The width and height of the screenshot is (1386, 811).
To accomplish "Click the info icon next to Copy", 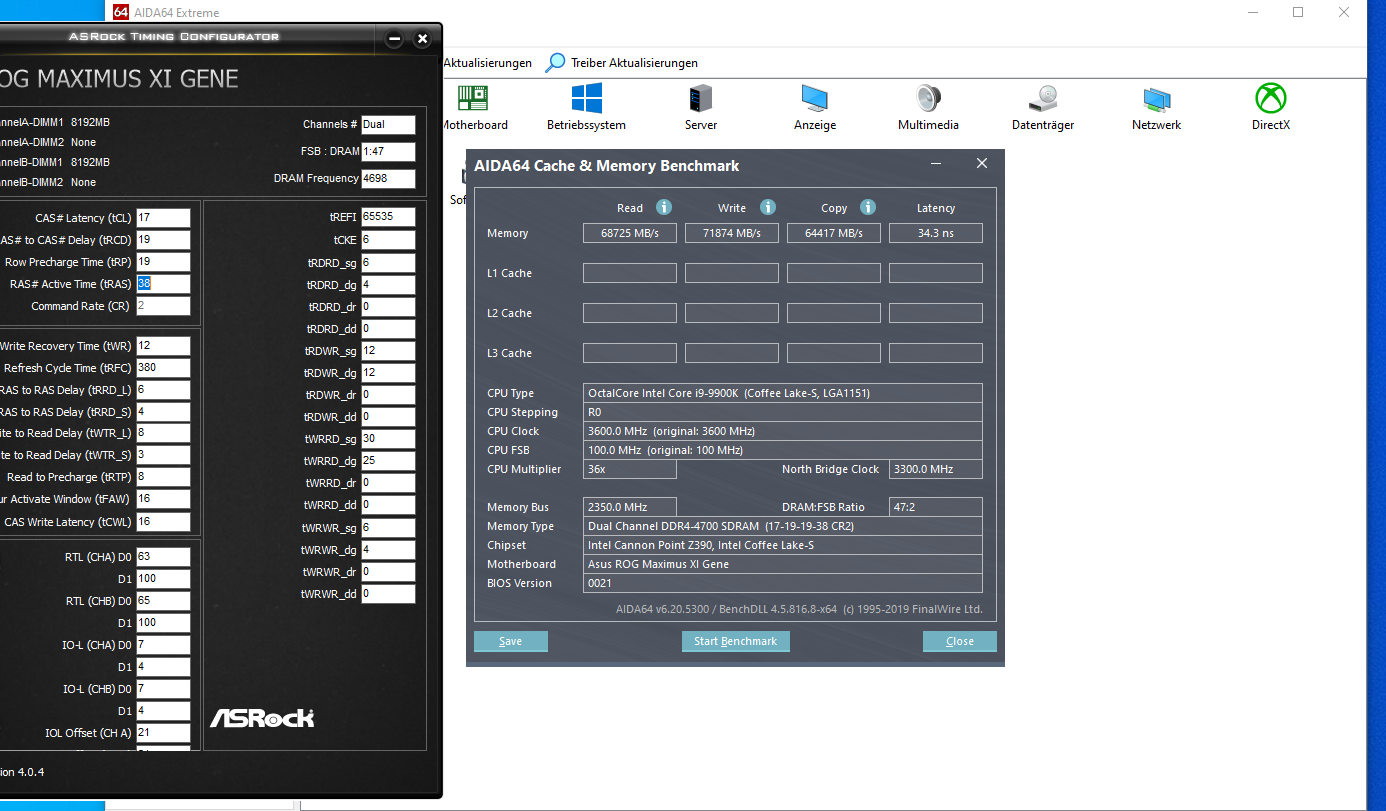I will (x=868, y=207).
